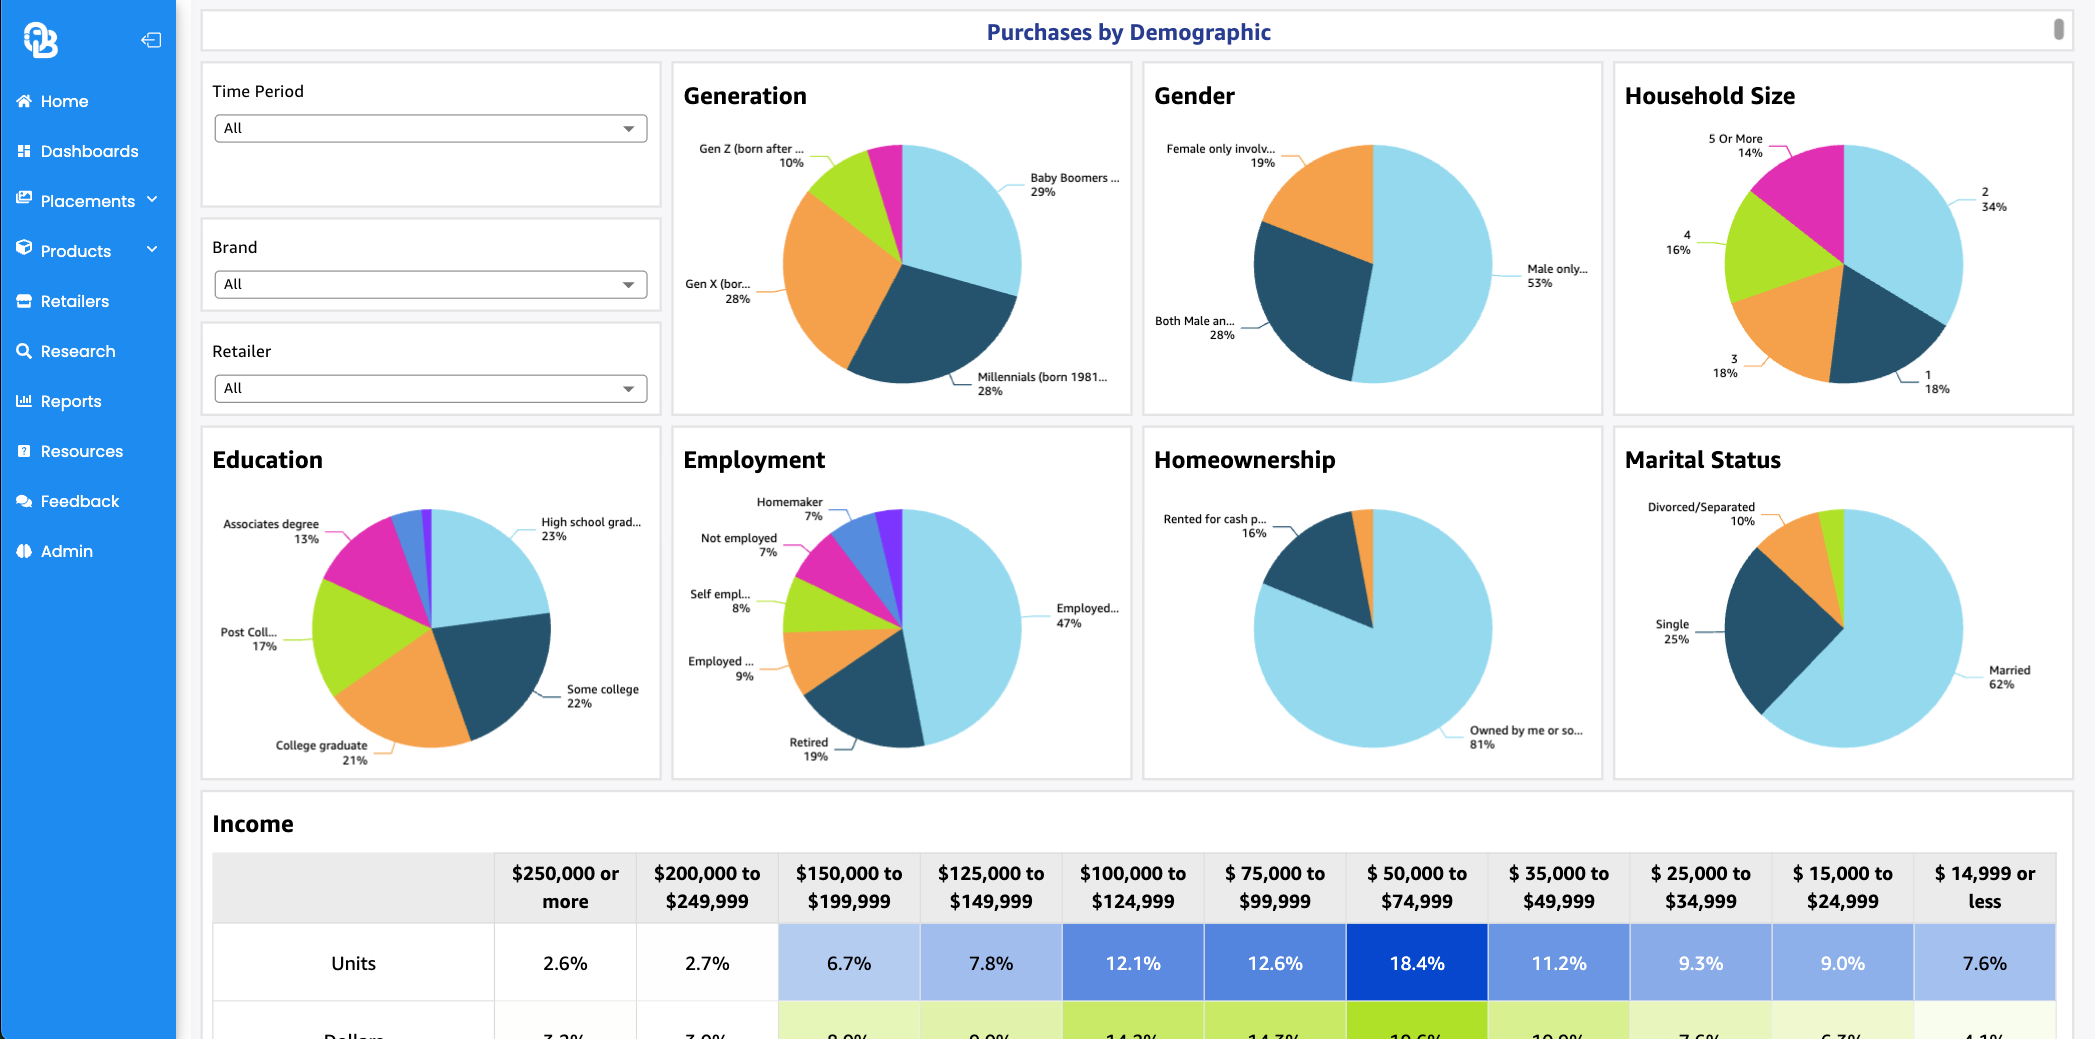Click the app logo in sidebar
This screenshot has height=1039, width=2099.
point(41,40)
